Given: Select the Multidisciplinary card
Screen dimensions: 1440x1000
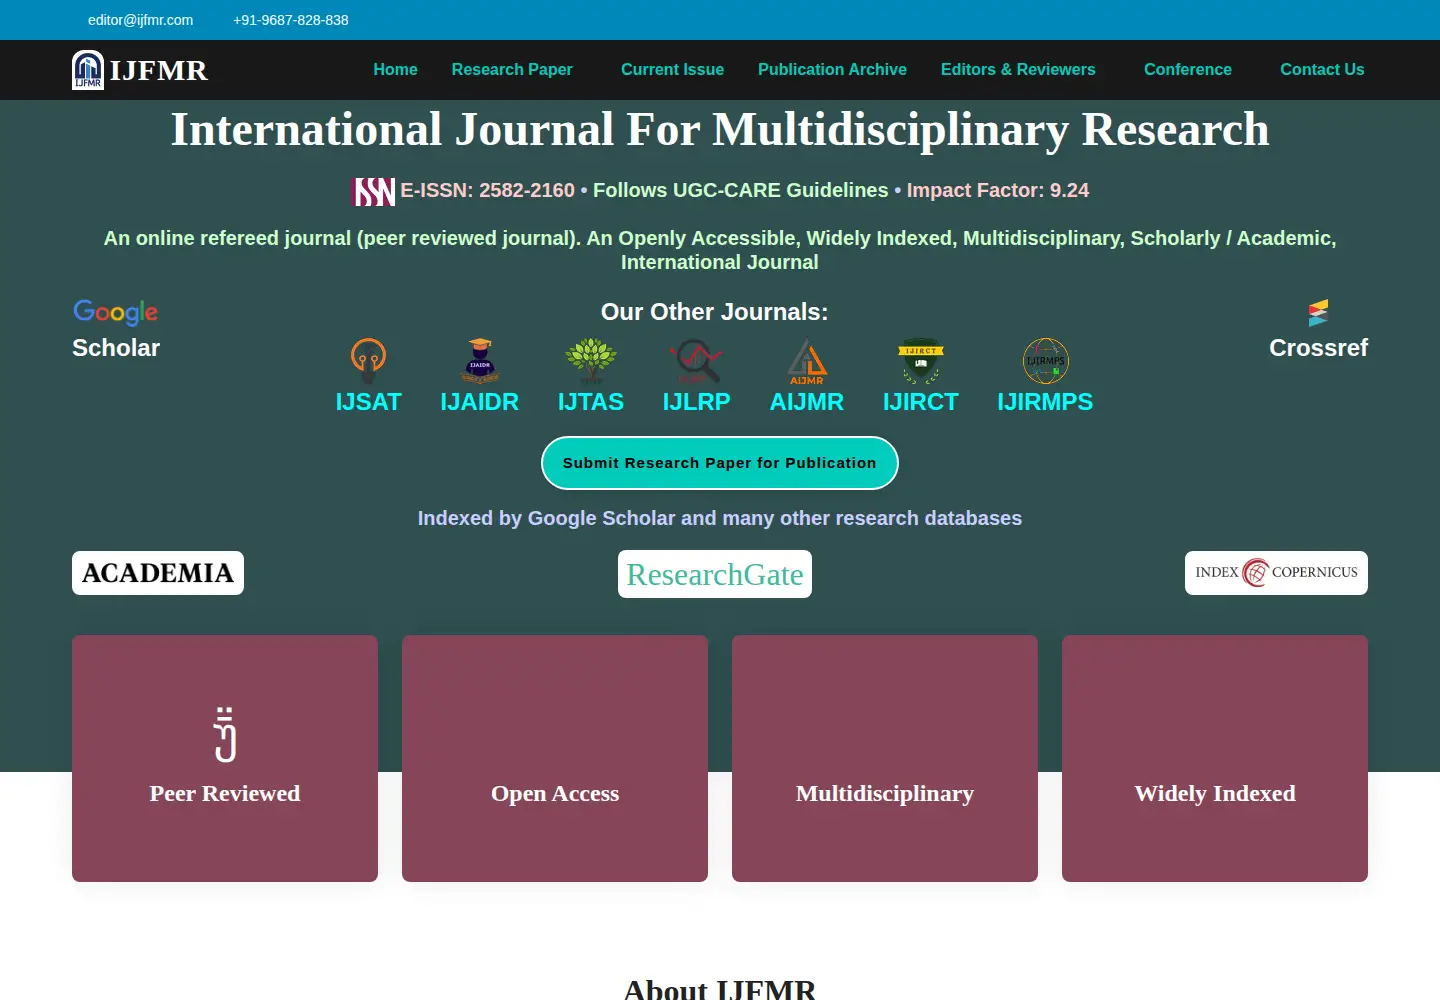Looking at the screenshot, I should point(885,758).
